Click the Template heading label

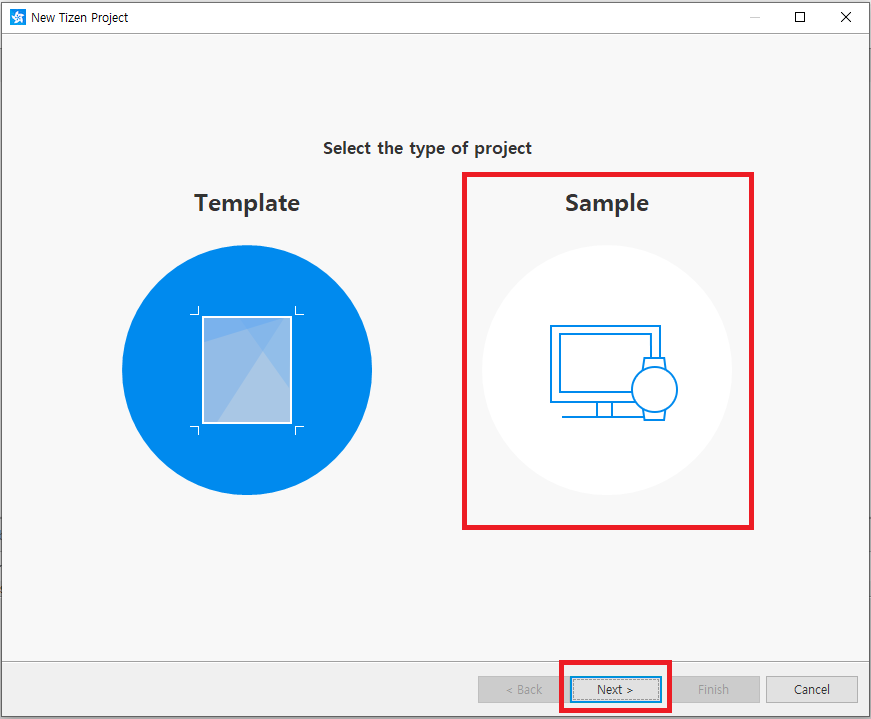pyautogui.click(x=247, y=203)
